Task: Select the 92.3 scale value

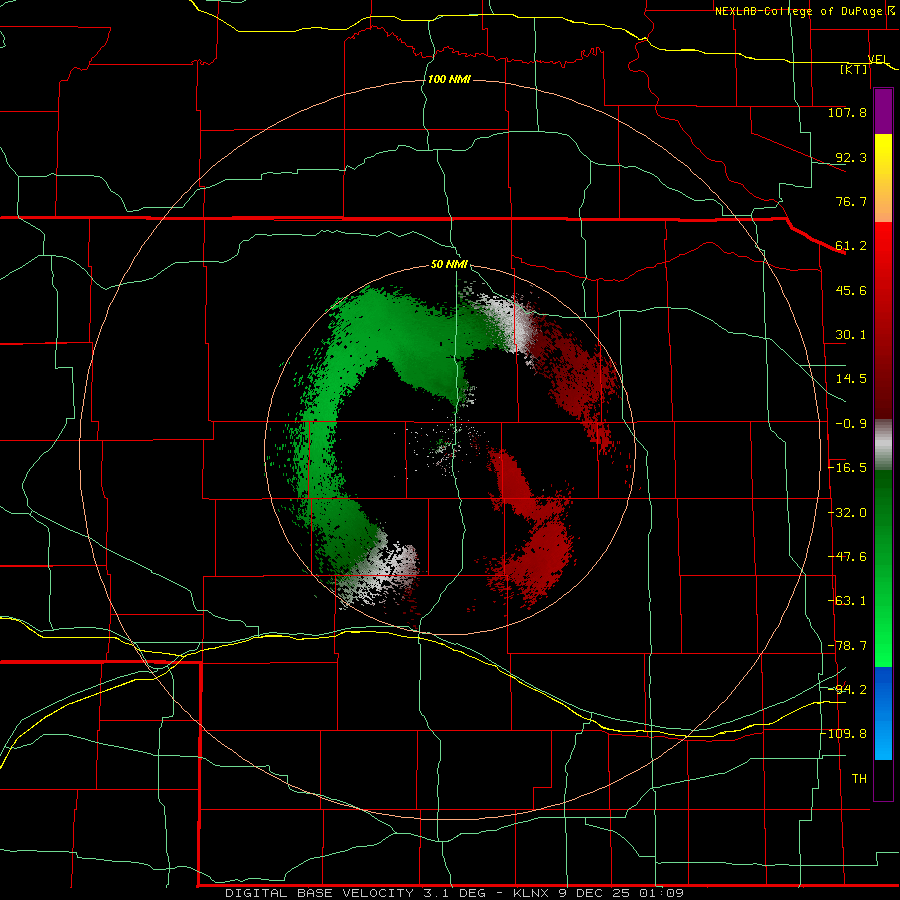Action: [x=851, y=157]
